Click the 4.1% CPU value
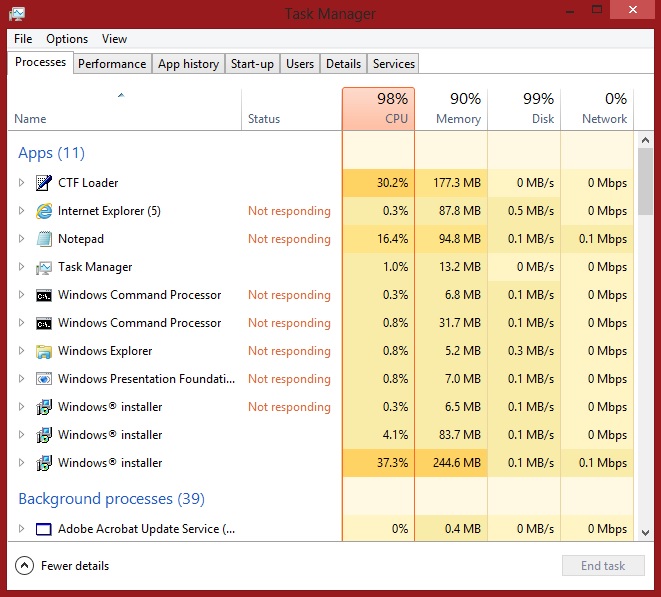Image resolution: width=661 pixels, height=597 pixels. pyautogui.click(x=395, y=435)
